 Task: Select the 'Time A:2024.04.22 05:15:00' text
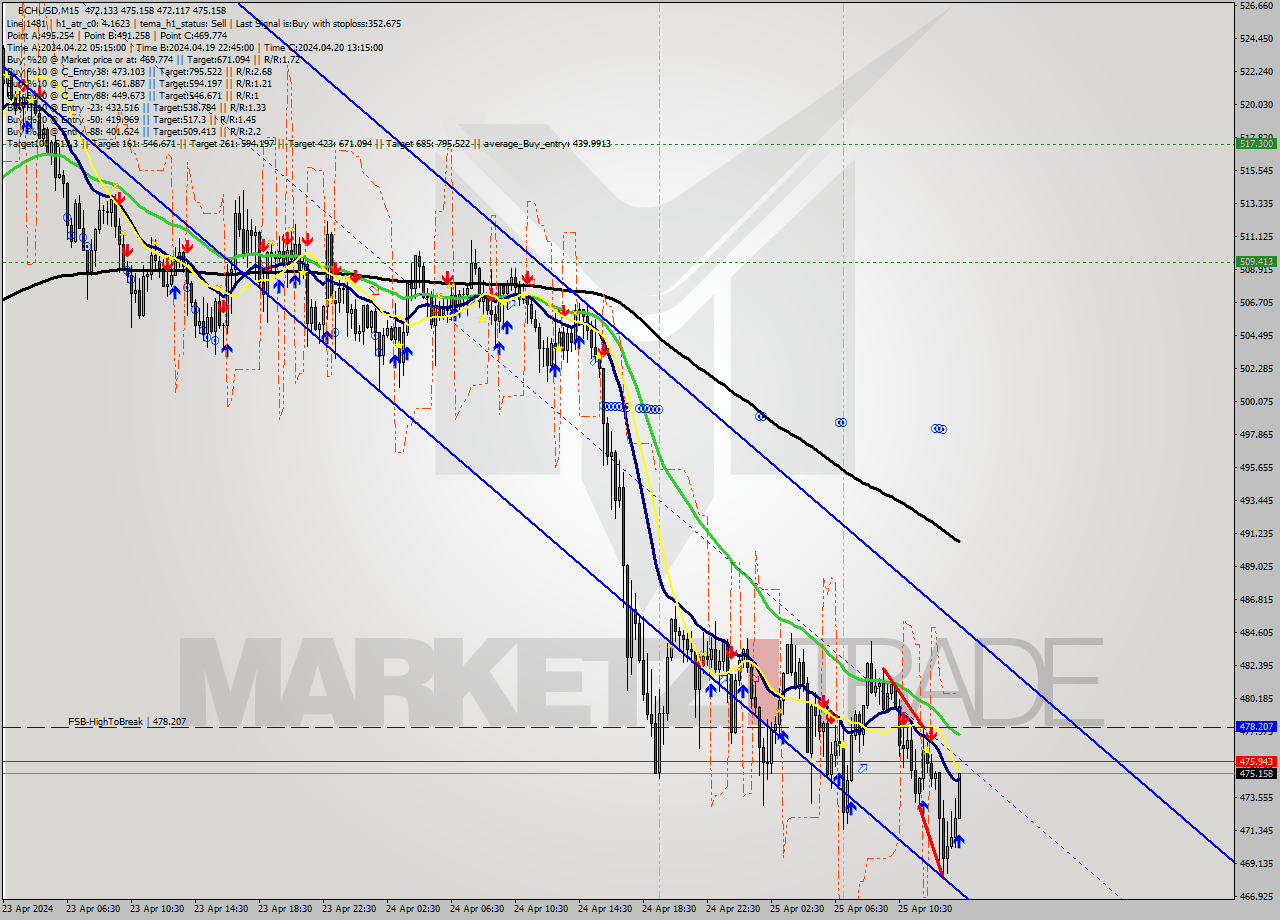coord(66,47)
